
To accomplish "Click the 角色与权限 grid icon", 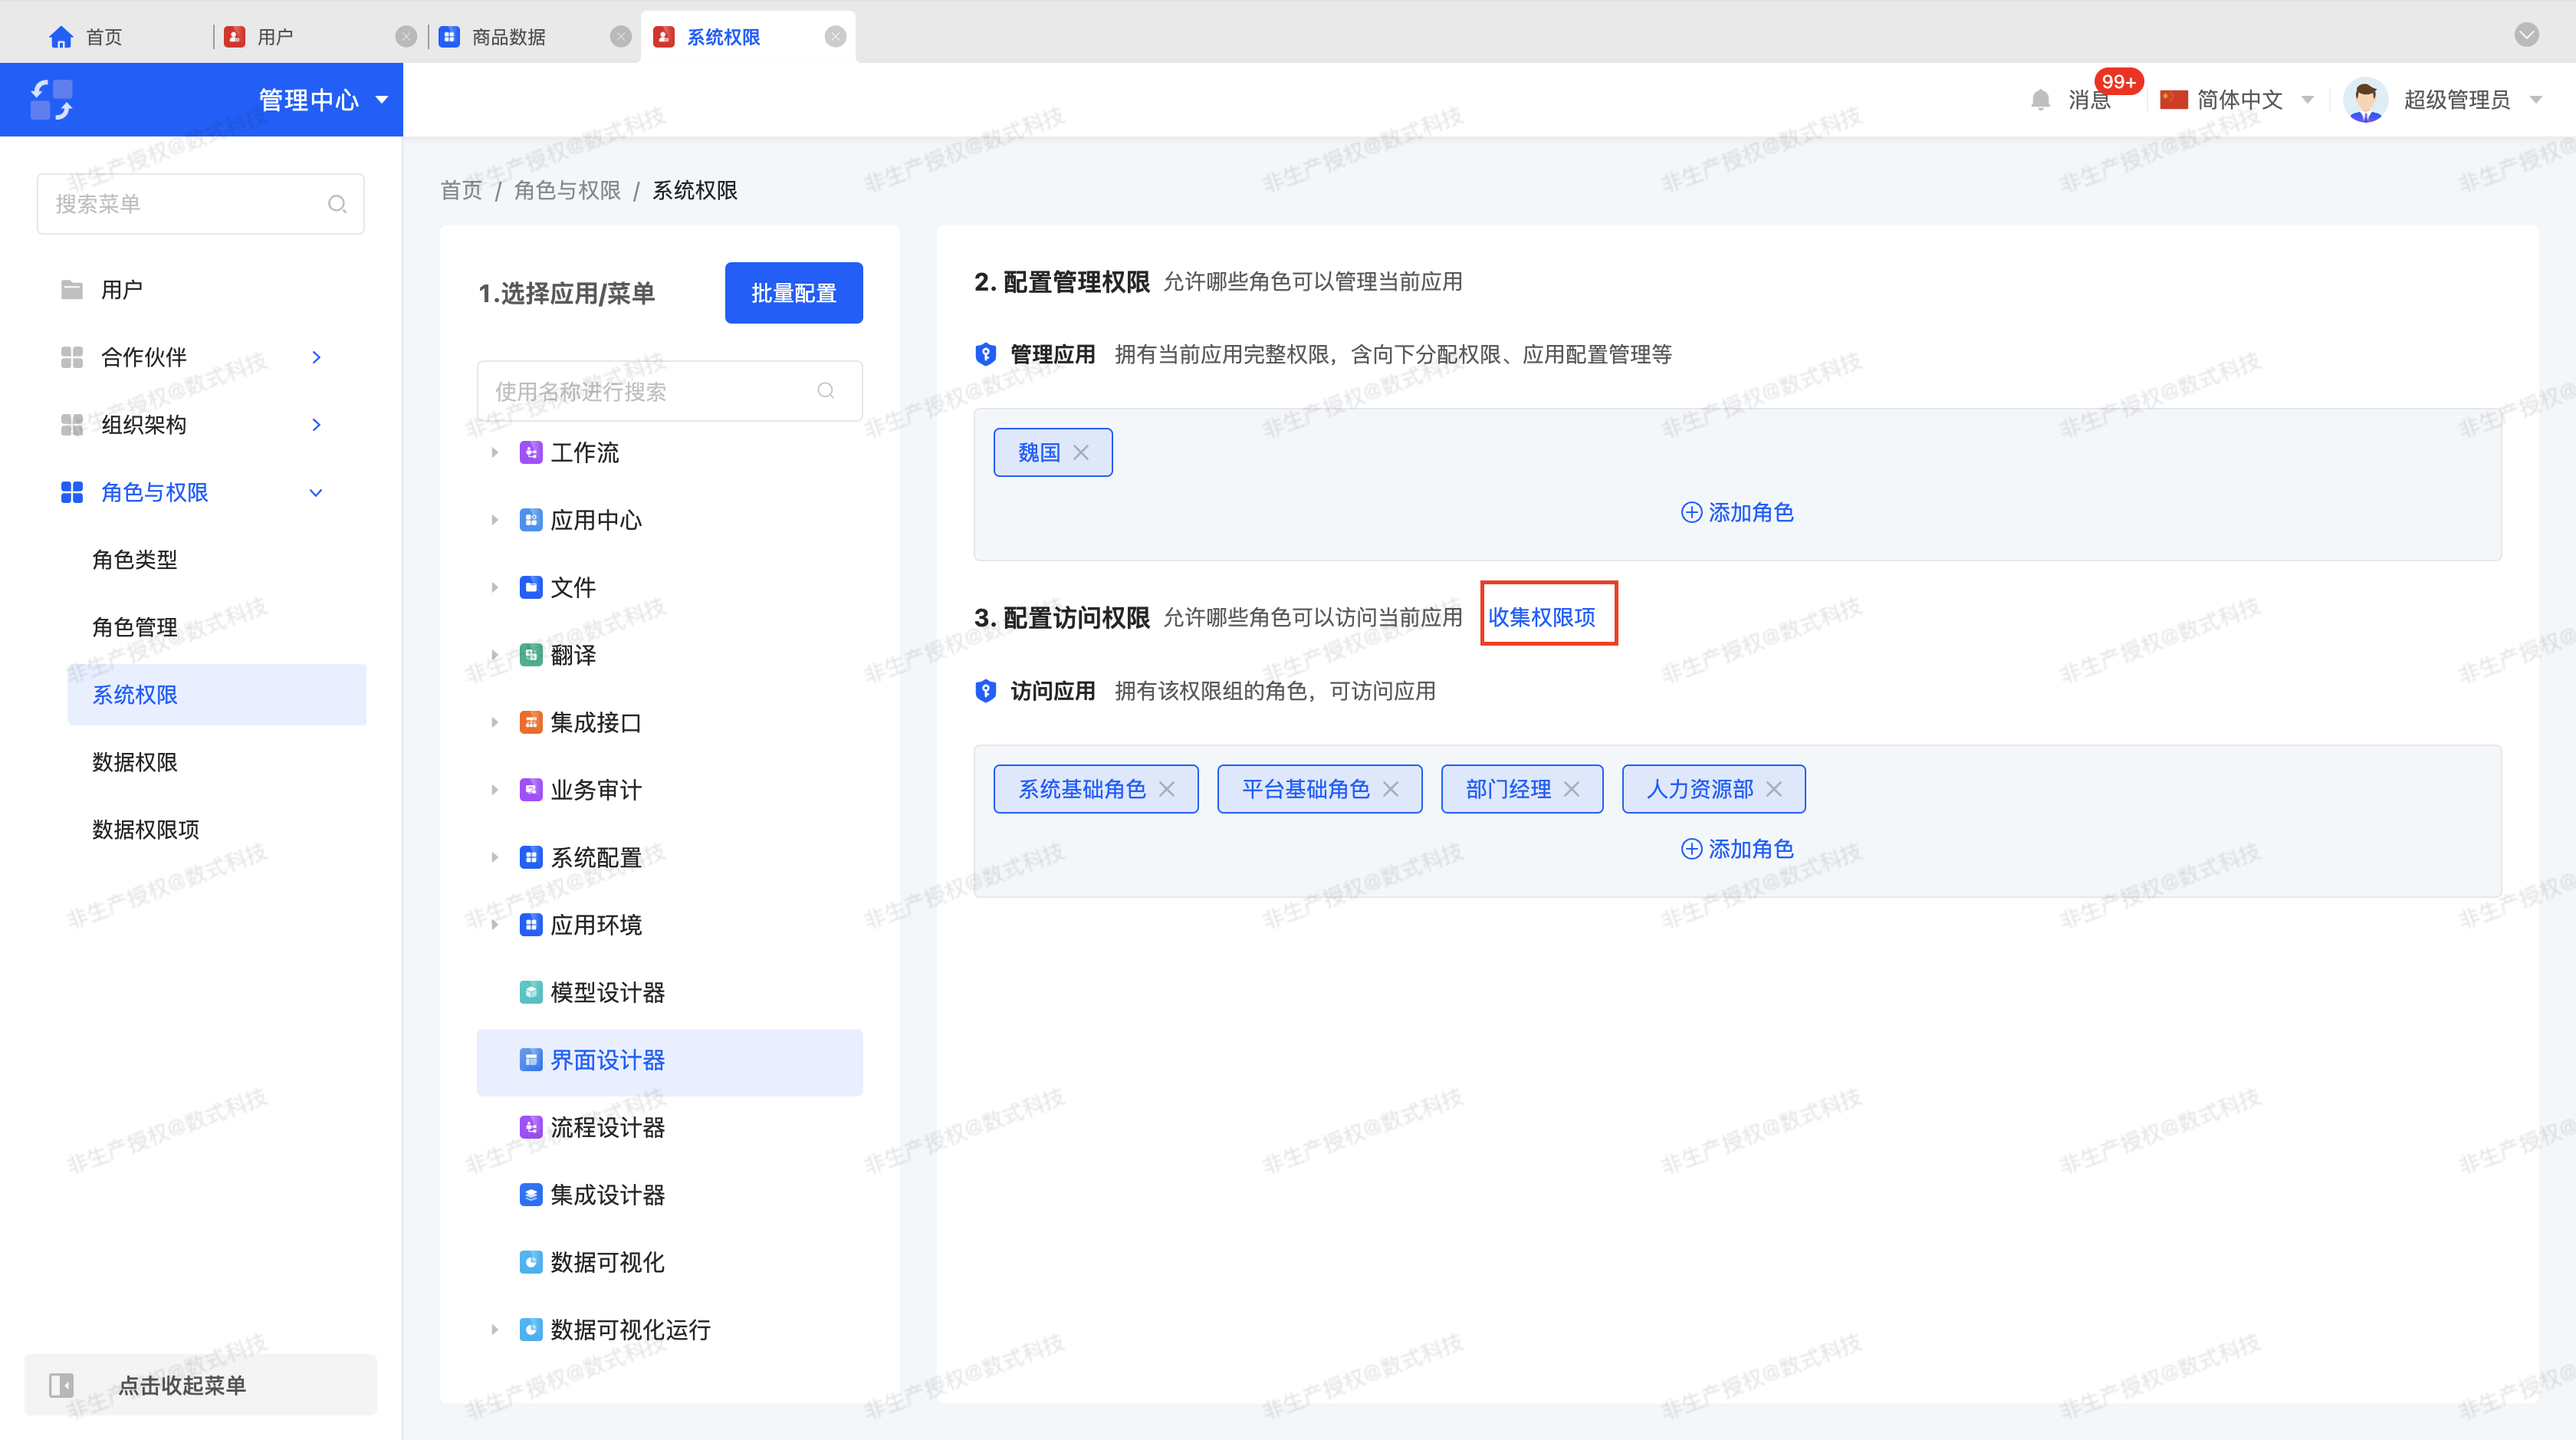I will tap(72, 492).
